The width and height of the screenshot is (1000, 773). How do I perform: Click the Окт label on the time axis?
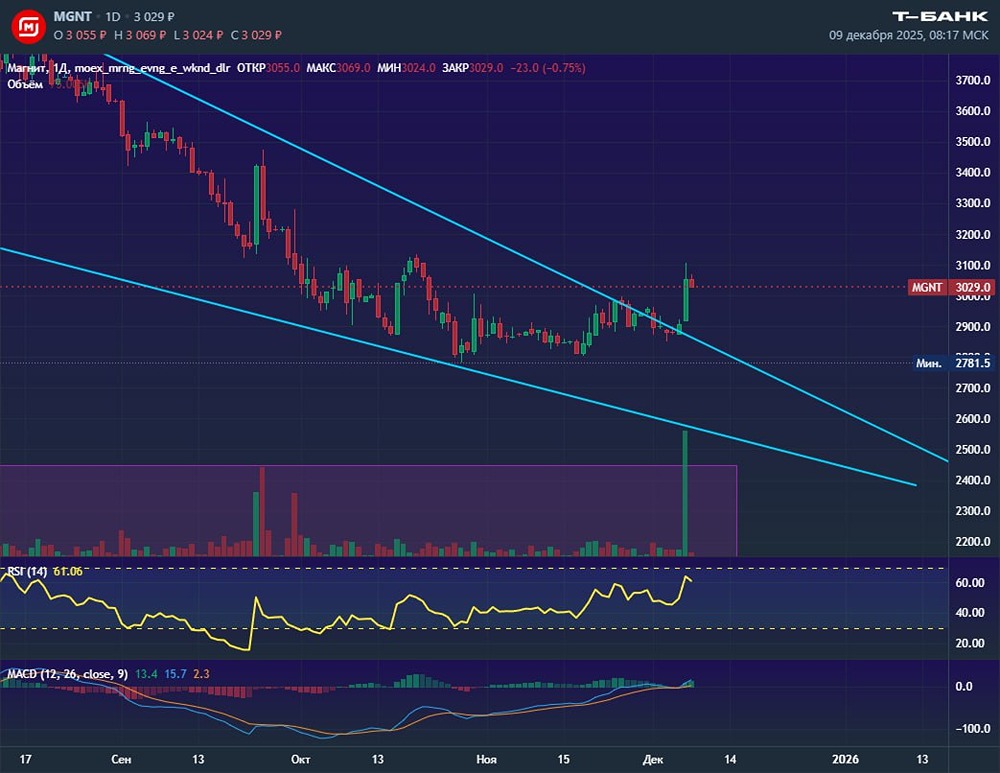tap(300, 759)
